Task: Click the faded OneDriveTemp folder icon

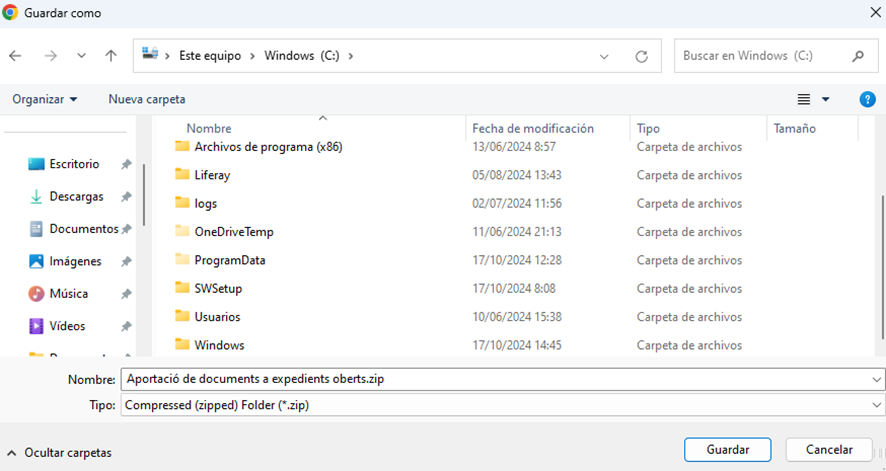Action: [x=182, y=231]
